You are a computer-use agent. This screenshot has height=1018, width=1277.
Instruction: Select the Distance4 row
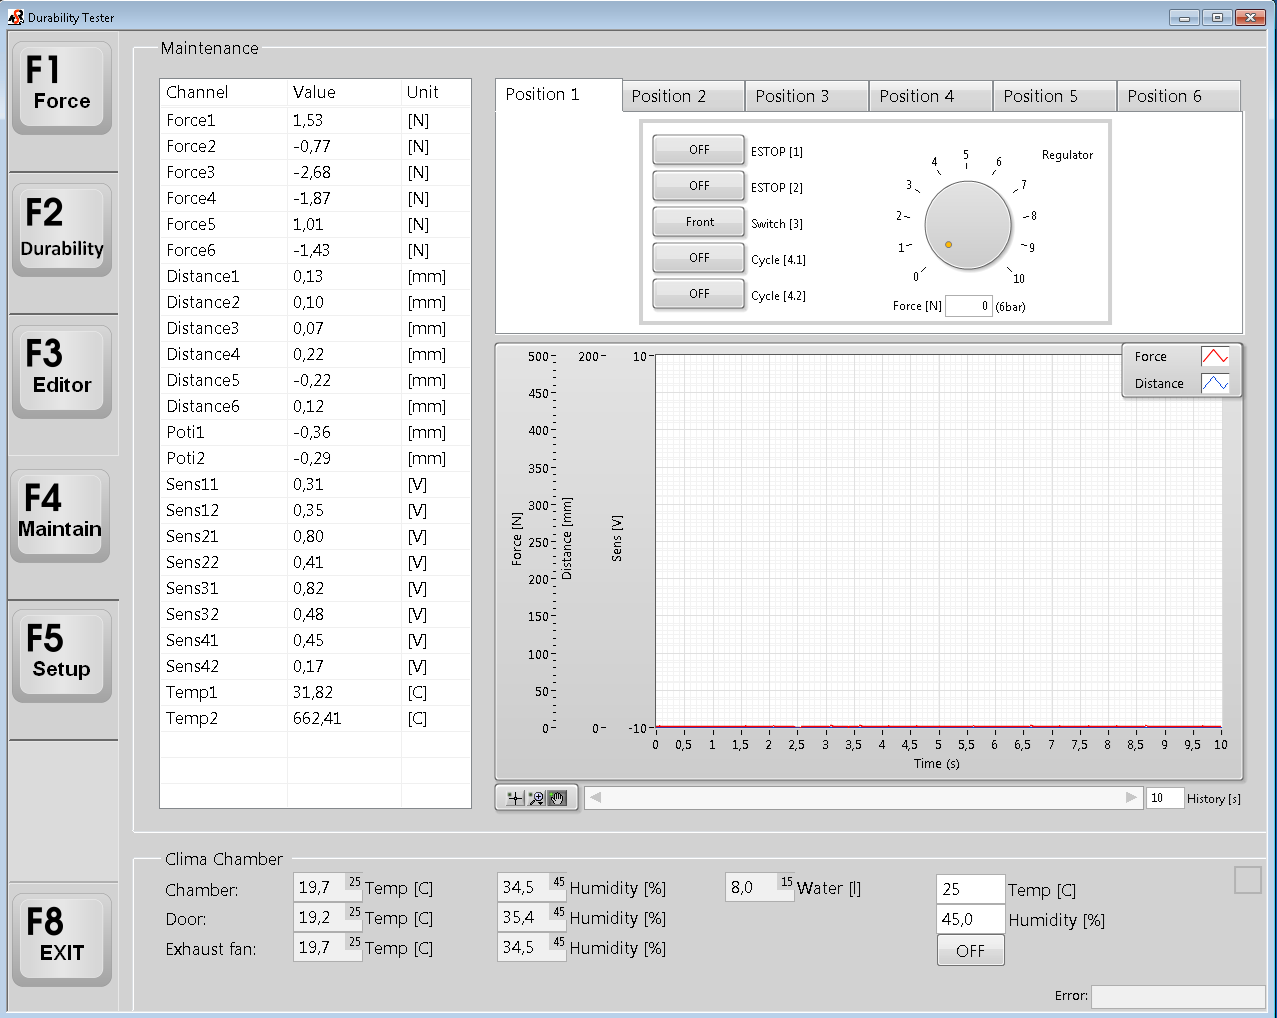315,354
